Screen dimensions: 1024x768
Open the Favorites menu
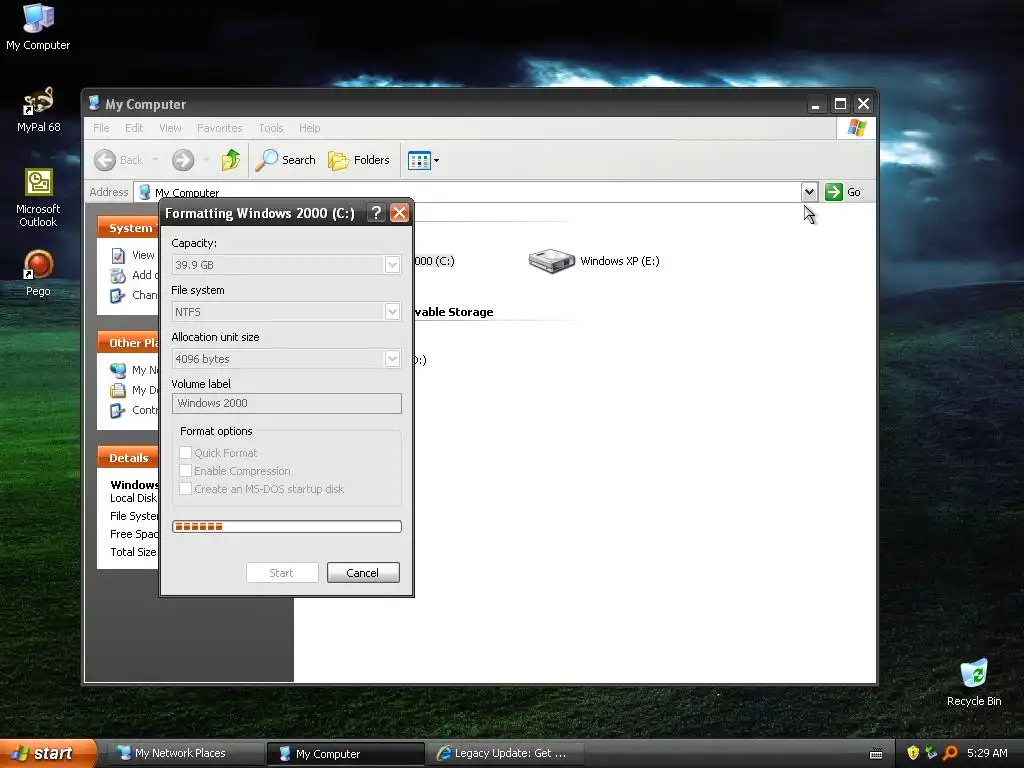click(x=219, y=128)
